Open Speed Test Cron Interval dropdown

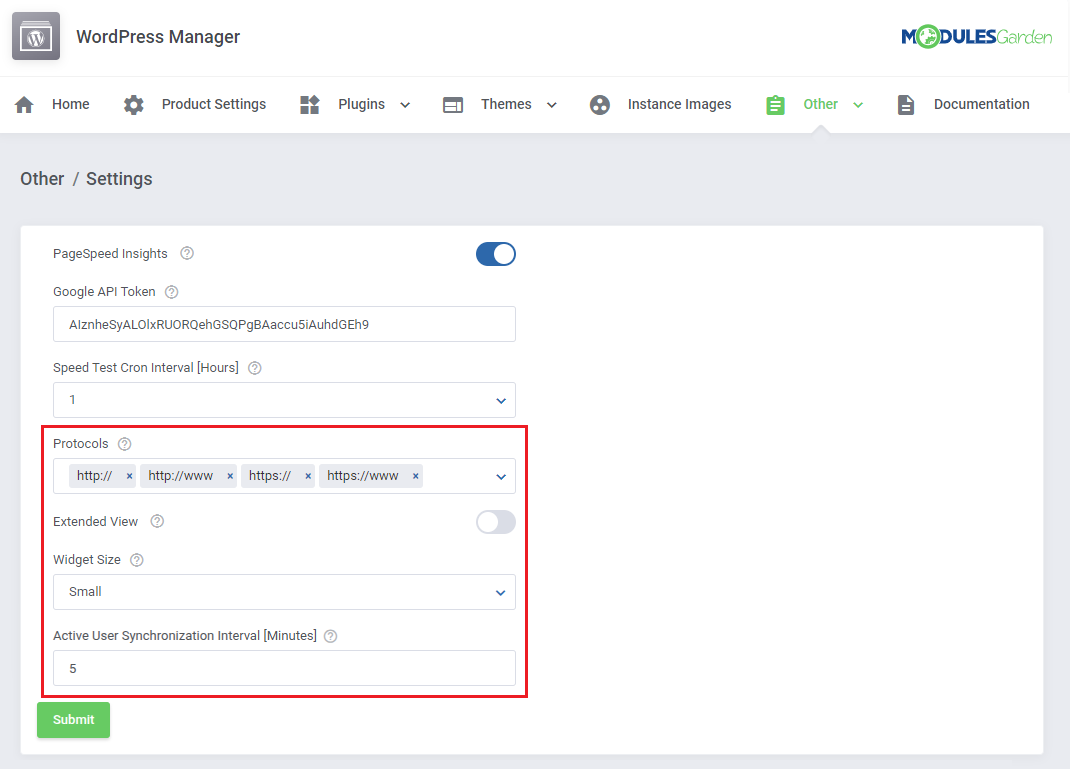[284, 400]
